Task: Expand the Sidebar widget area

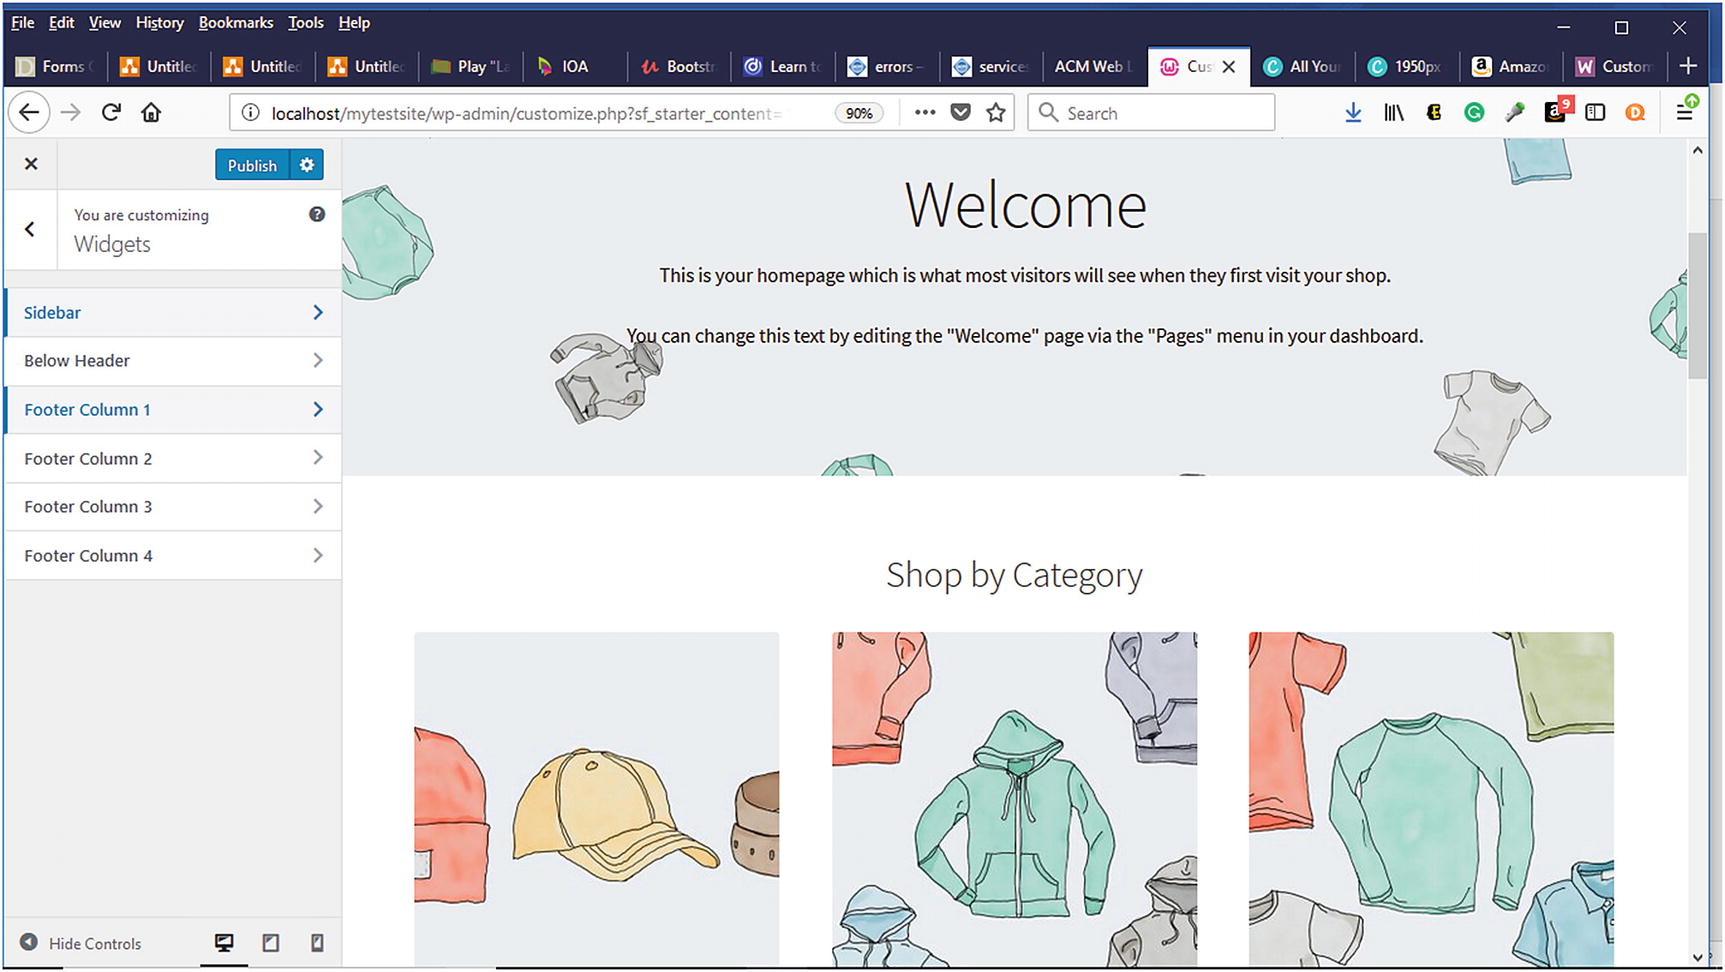Action: (173, 312)
